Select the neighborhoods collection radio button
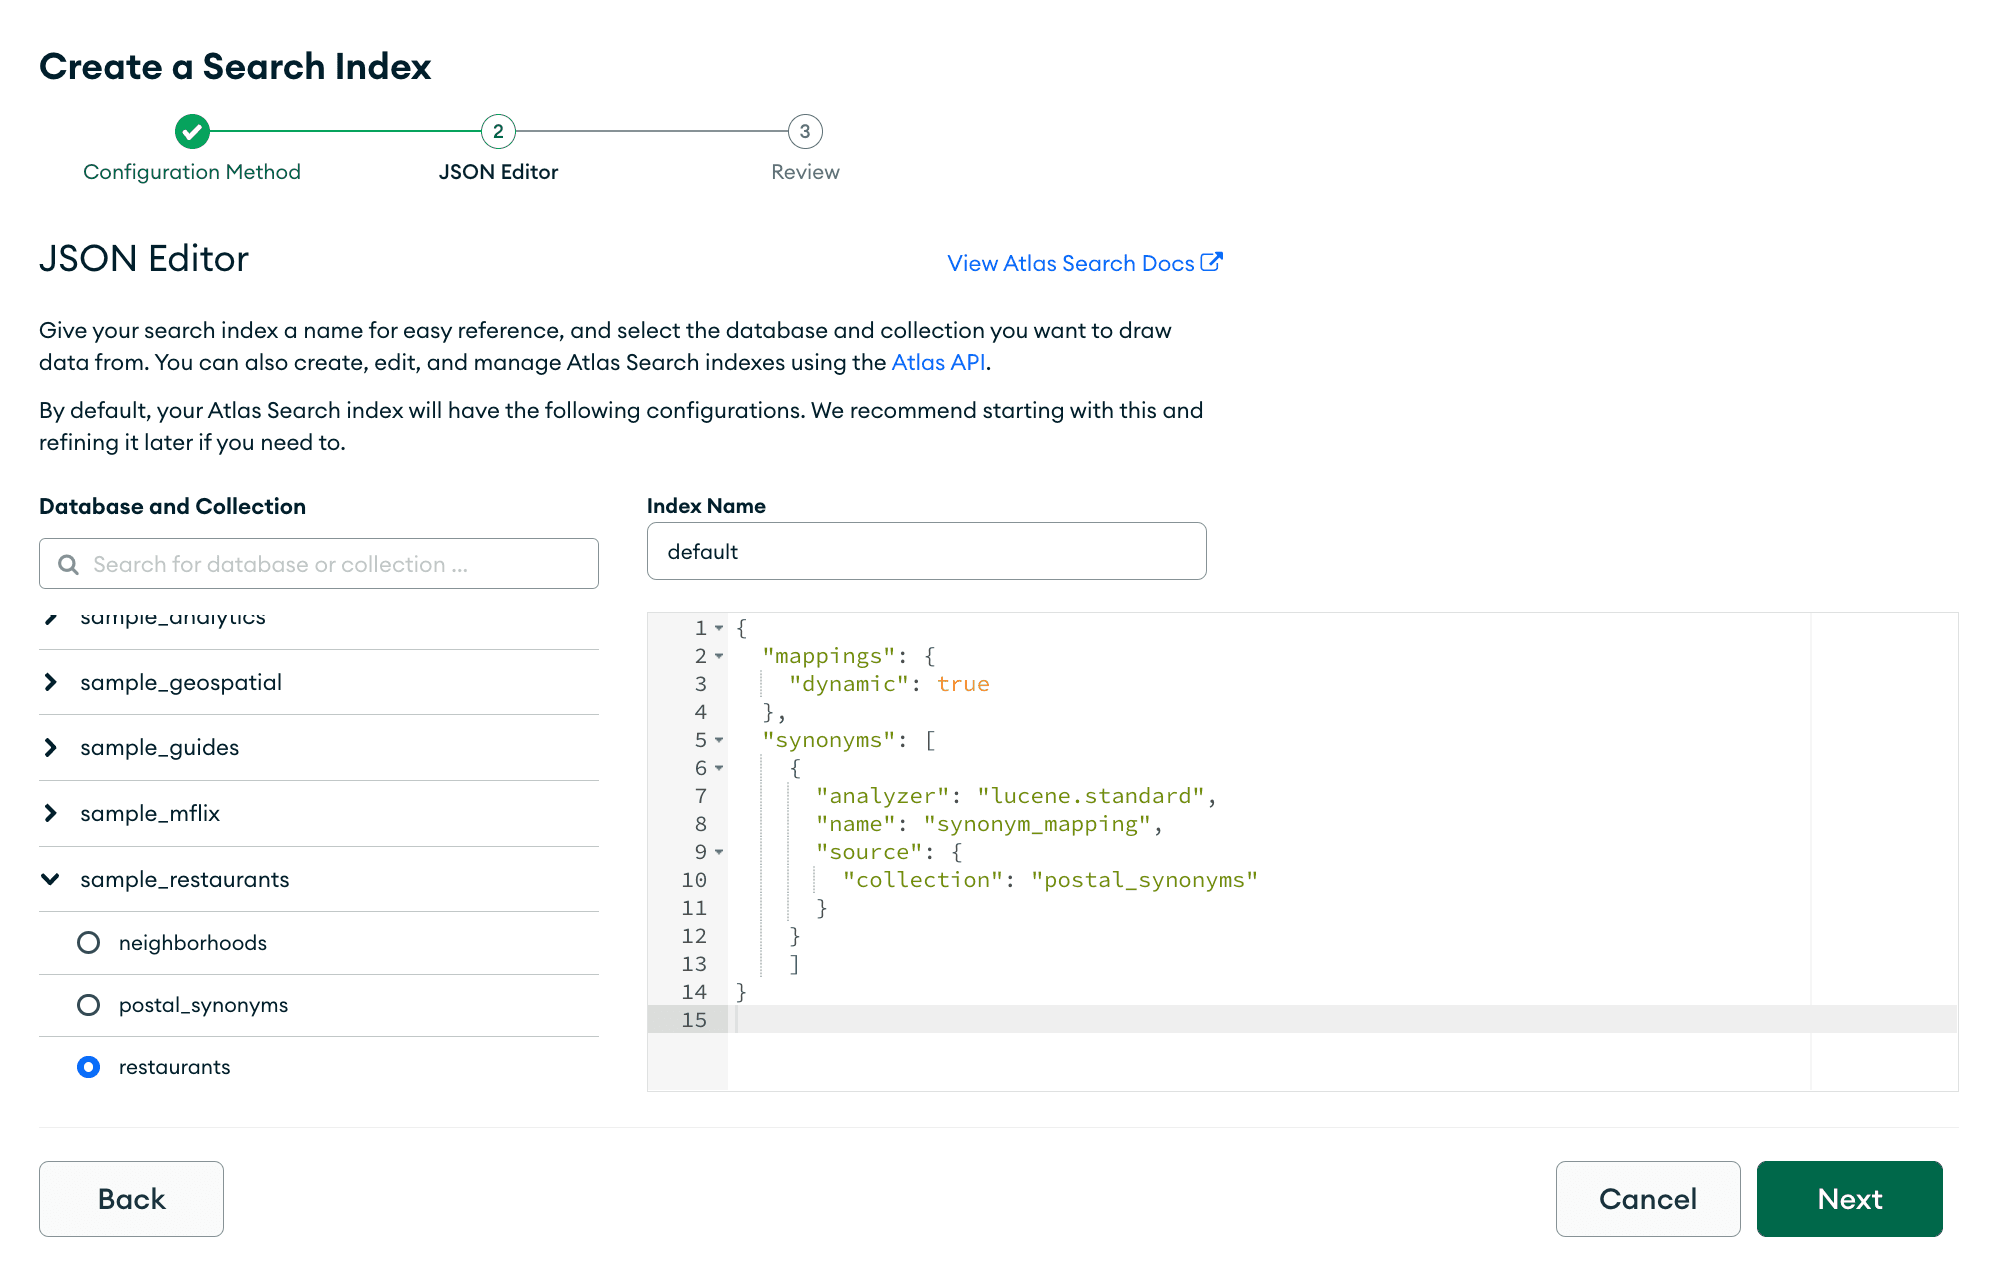Viewport: 1998px width, 1284px height. coord(89,943)
